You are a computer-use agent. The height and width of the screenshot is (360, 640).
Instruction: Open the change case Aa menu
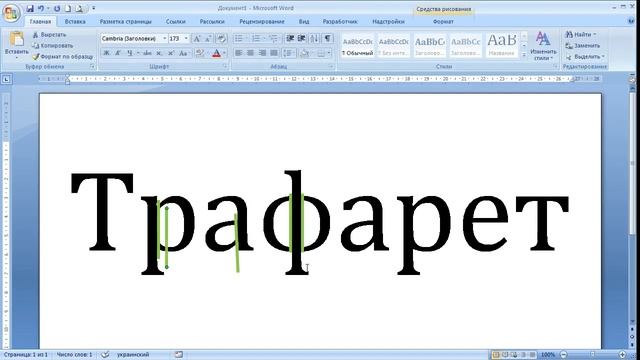[x=183, y=53]
